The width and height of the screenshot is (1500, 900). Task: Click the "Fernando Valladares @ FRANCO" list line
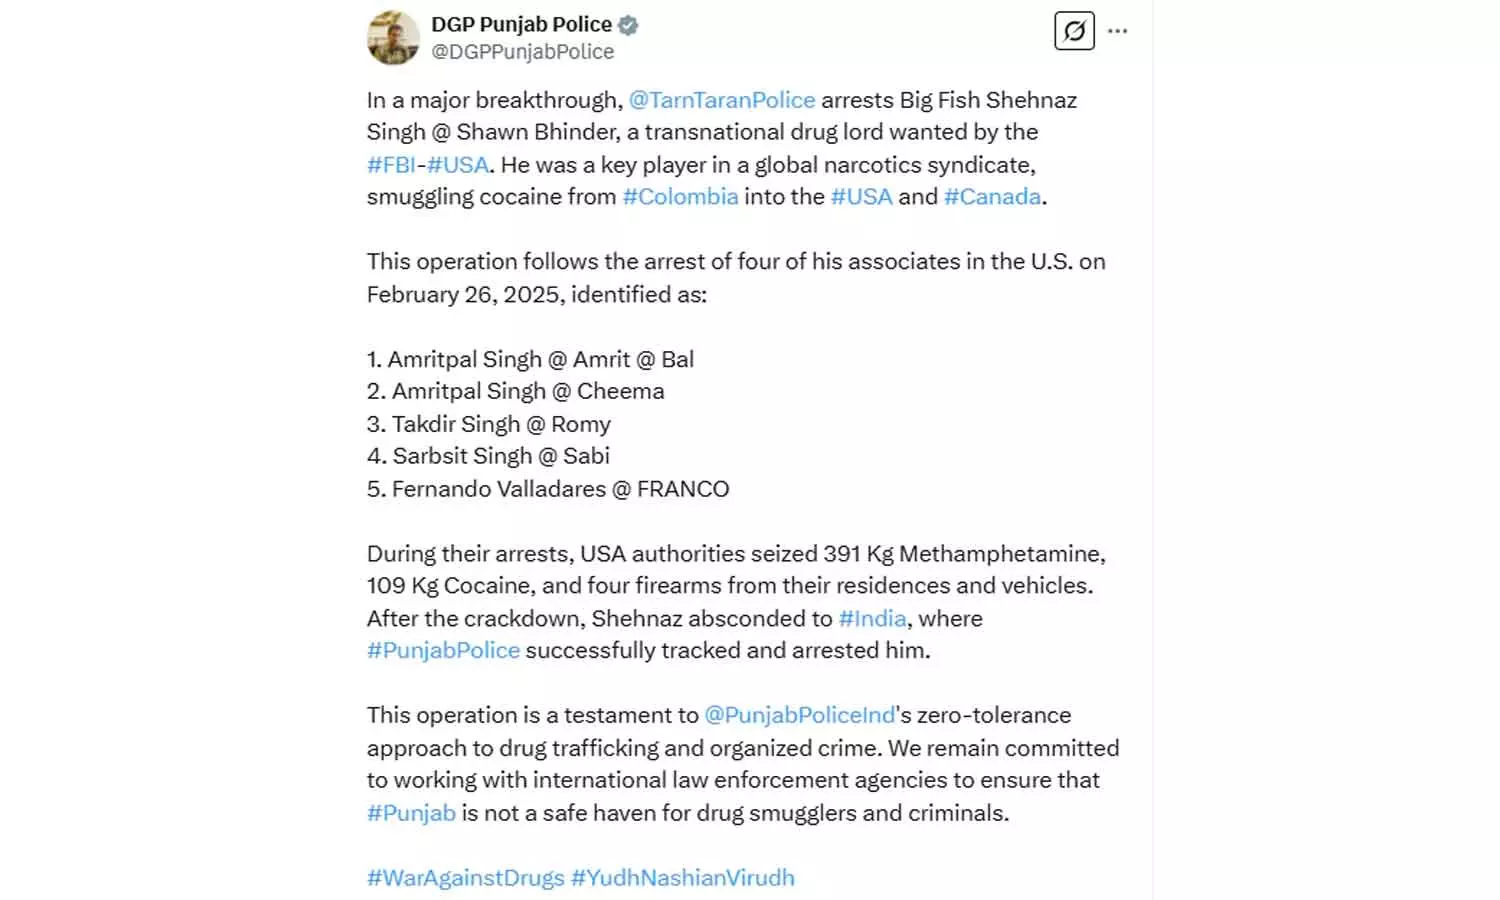point(548,489)
